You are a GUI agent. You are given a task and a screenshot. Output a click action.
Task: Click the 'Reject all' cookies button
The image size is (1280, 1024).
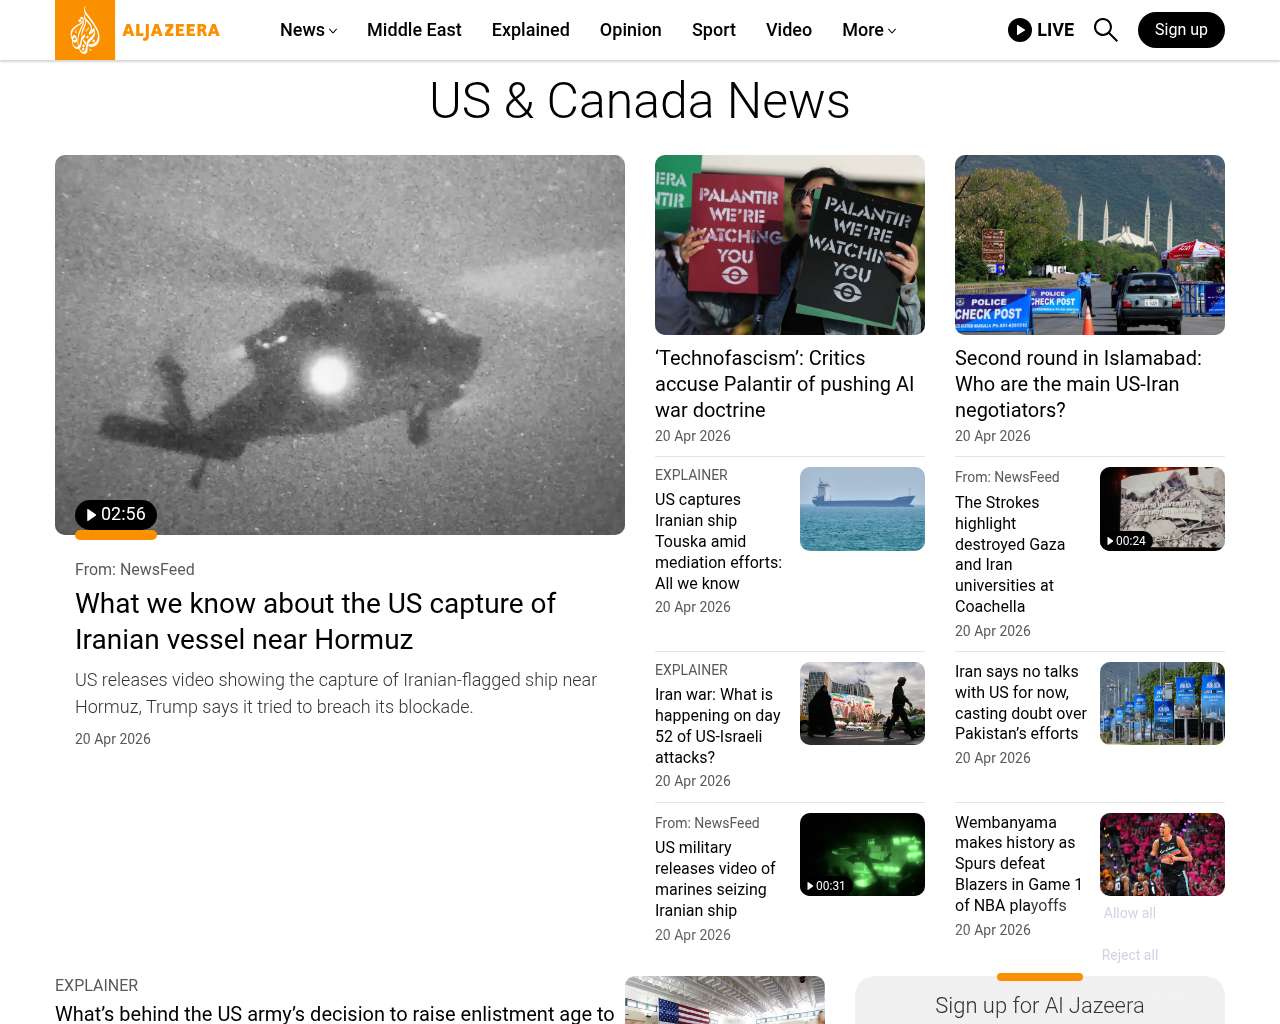tap(1130, 955)
